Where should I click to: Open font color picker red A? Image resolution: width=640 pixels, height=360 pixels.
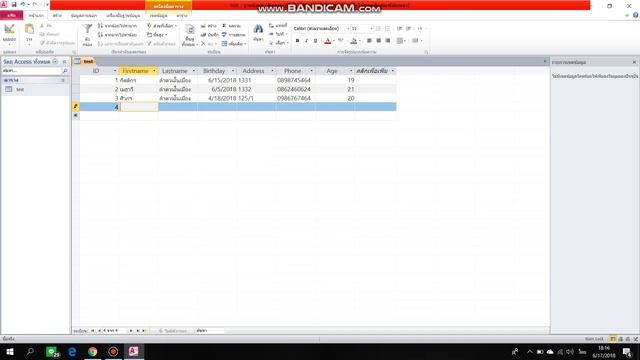327,40
